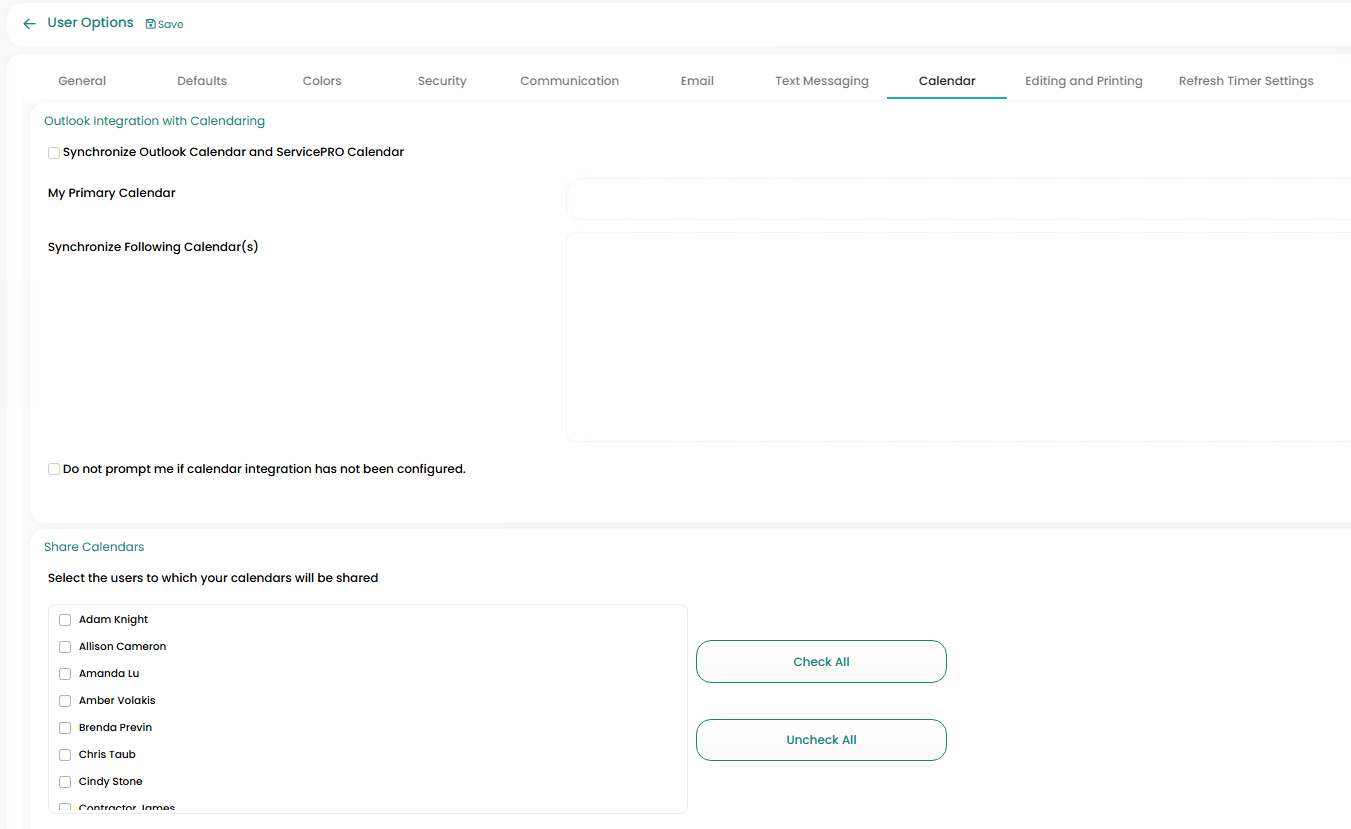
Task: Open the Colors tab
Action: tap(322, 81)
